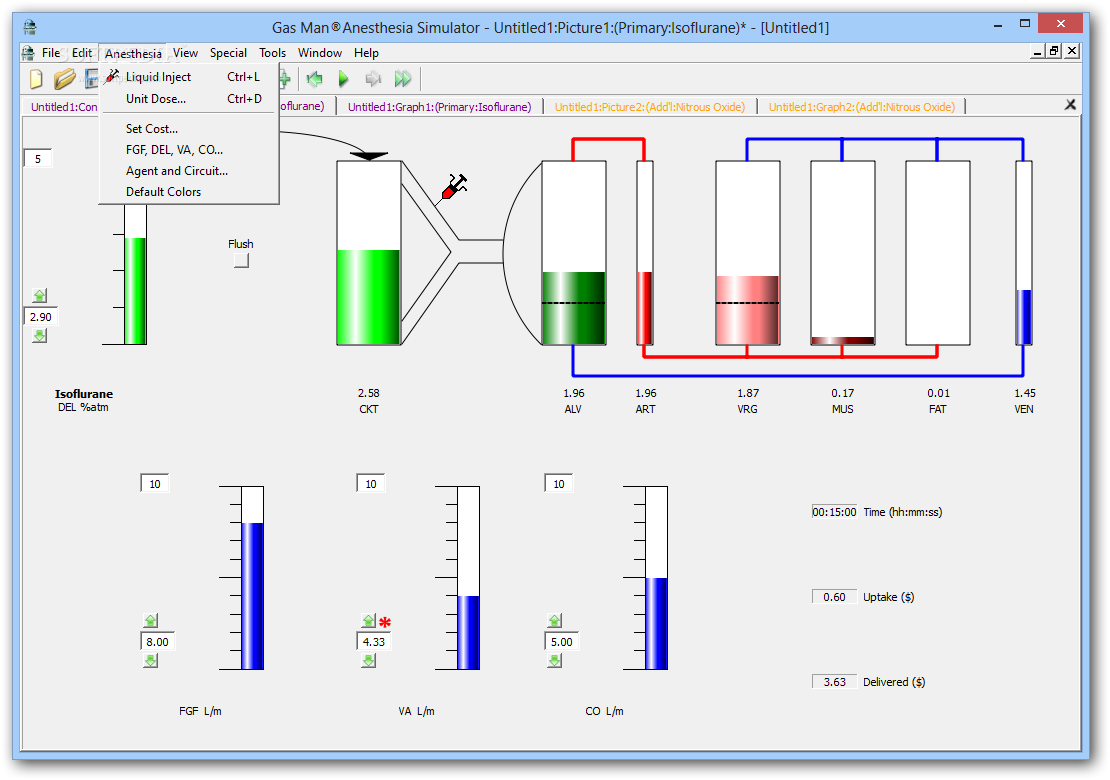
Task: Click the blue VA gauge bar
Action: (468, 632)
